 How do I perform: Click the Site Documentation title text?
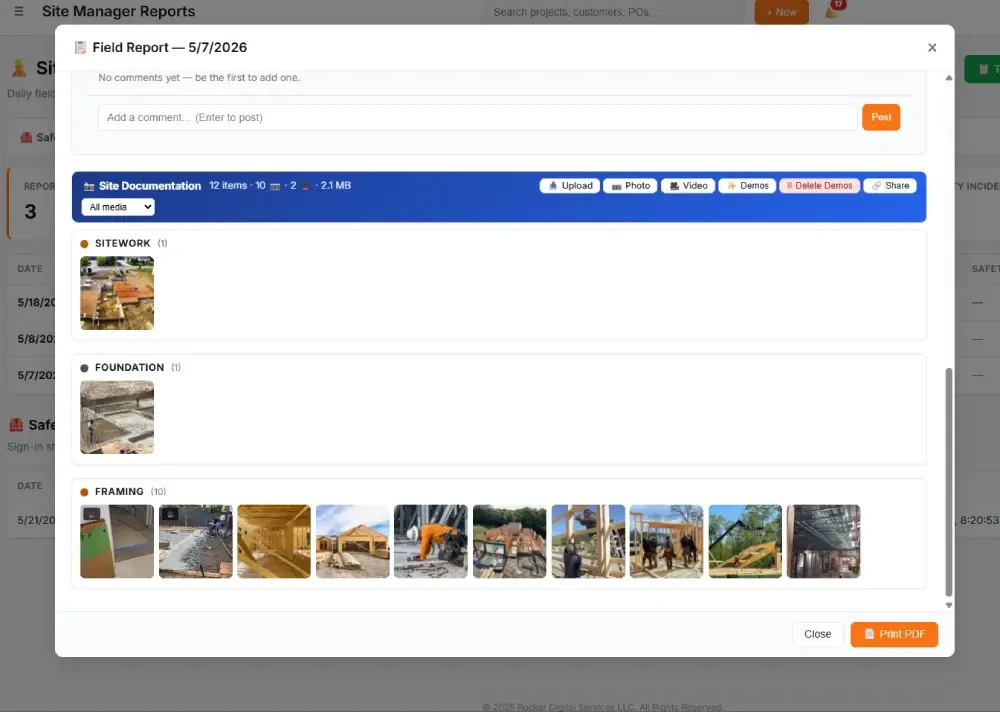150,186
